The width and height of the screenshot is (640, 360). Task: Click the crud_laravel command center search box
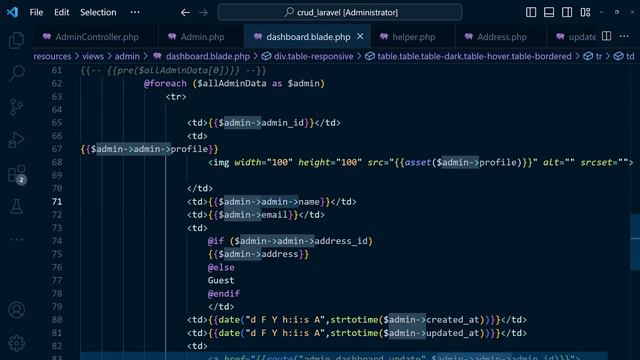[x=340, y=12]
